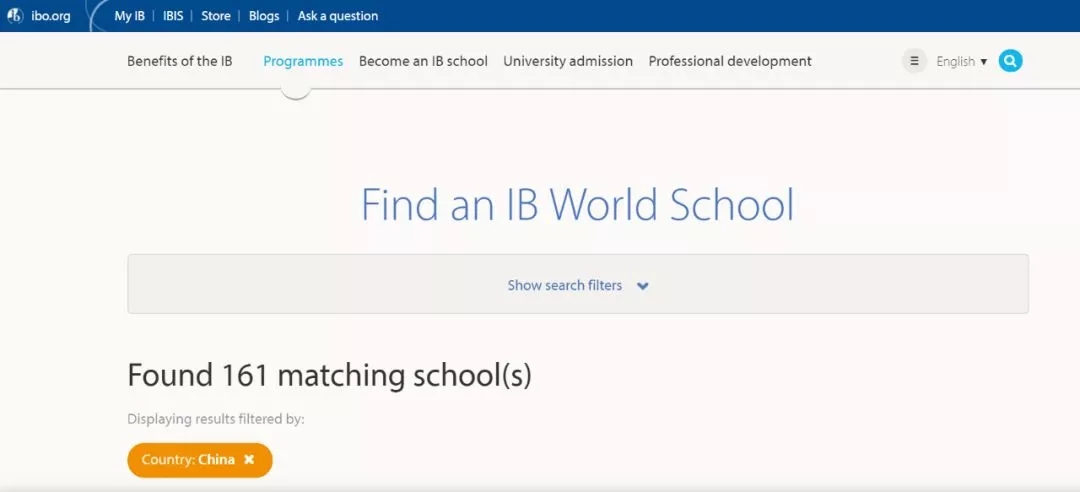This screenshot has height=492, width=1080.
Task: Click the ibo.org site name text
Action: click(x=51, y=16)
